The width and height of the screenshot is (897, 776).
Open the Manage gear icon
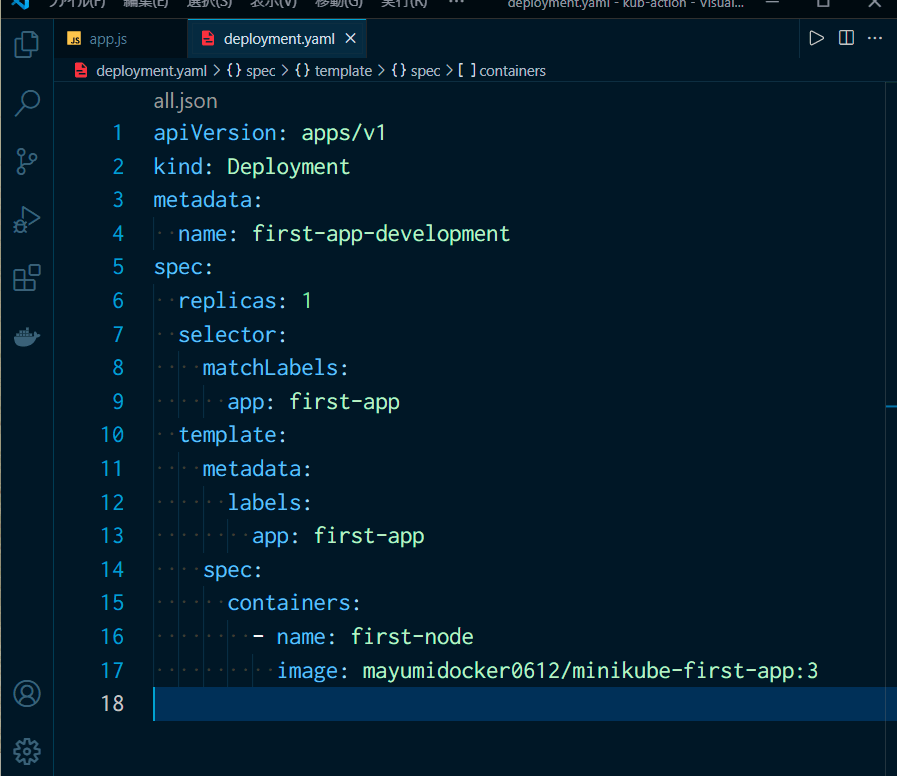[26, 751]
